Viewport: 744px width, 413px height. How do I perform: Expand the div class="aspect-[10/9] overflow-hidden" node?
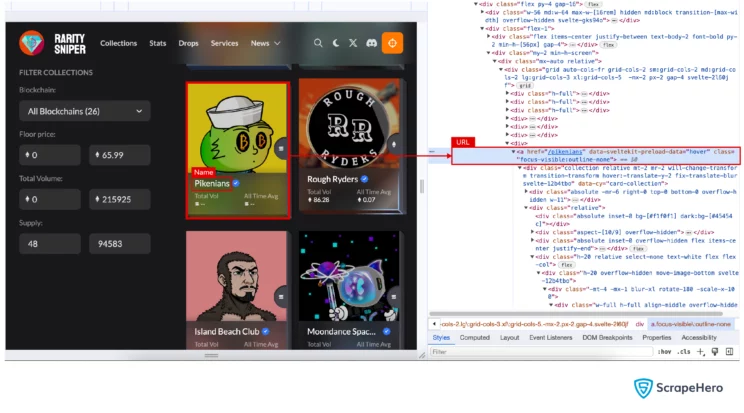click(532, 232)
